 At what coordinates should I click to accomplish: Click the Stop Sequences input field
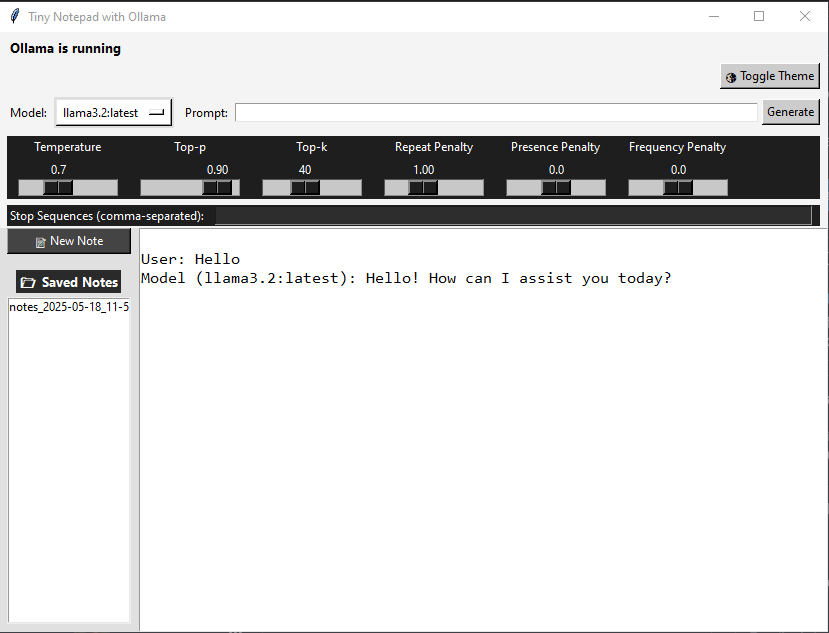coord(513,216)
